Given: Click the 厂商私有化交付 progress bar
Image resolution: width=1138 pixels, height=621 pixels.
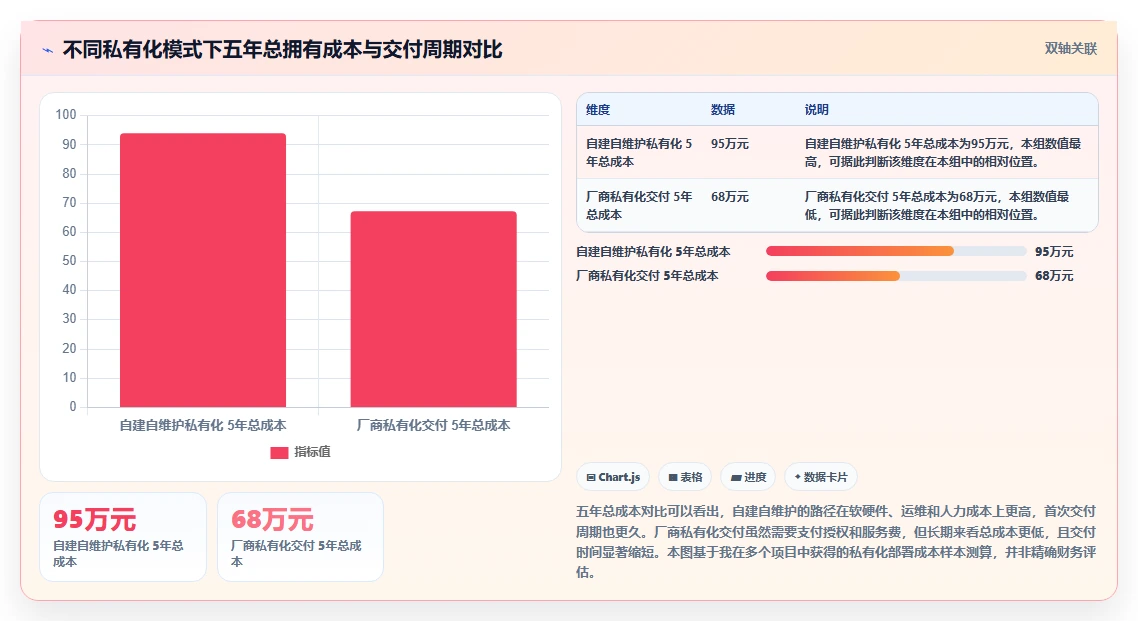Looking at the screenshot, I should click(x=896, y=276).
